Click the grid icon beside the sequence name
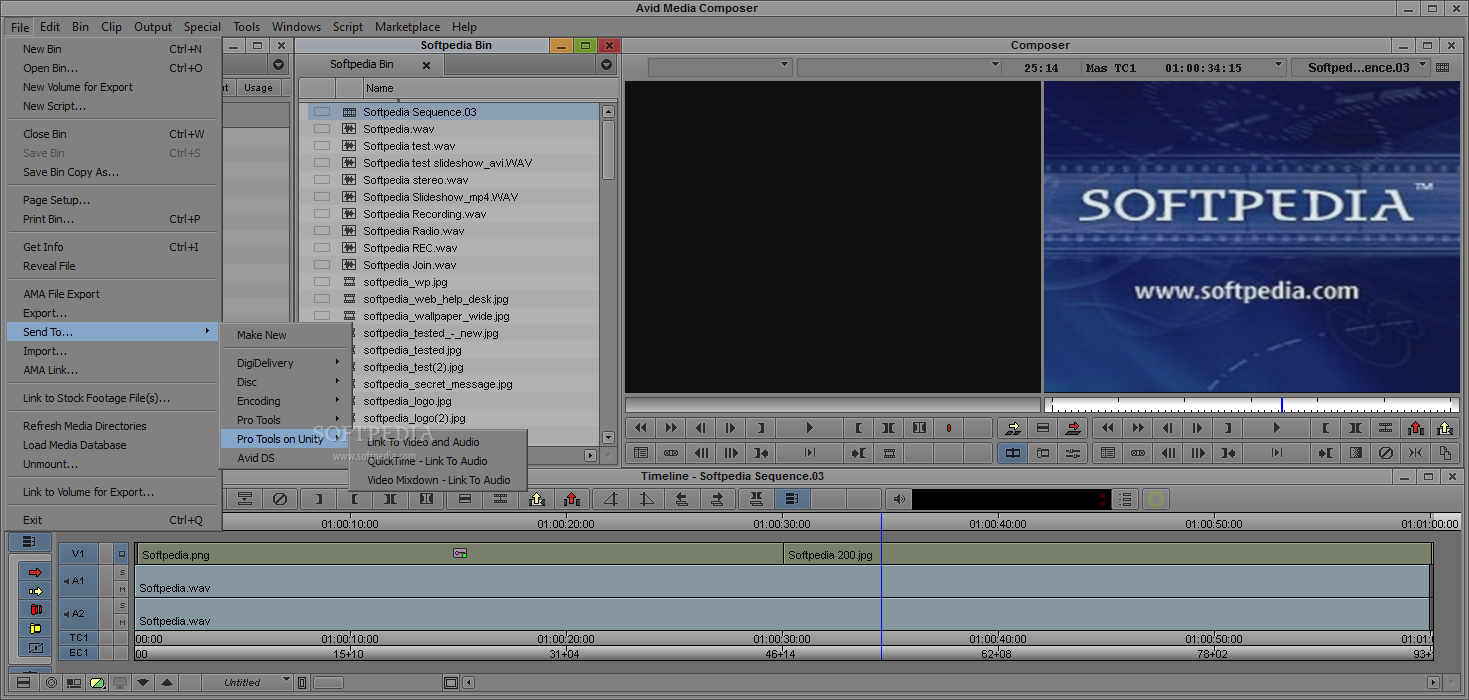Image resolution: width=1469 pixels, height=700 pixels. click(x=1442, y=67)
